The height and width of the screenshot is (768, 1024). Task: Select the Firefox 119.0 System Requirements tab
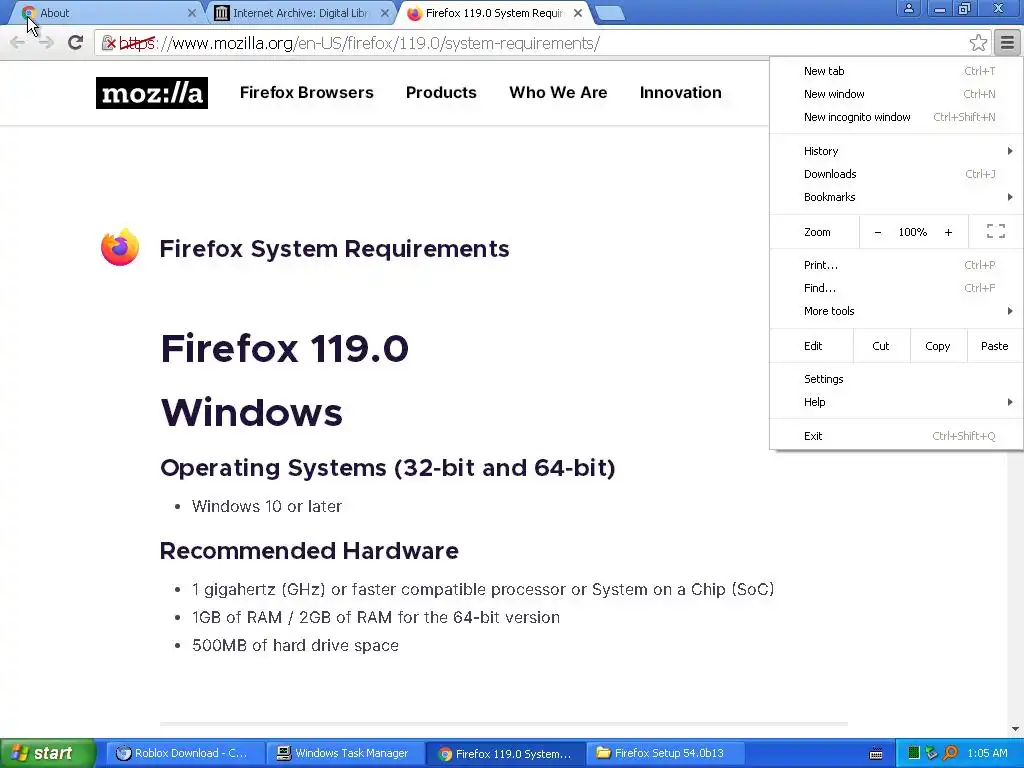[493, 13]
